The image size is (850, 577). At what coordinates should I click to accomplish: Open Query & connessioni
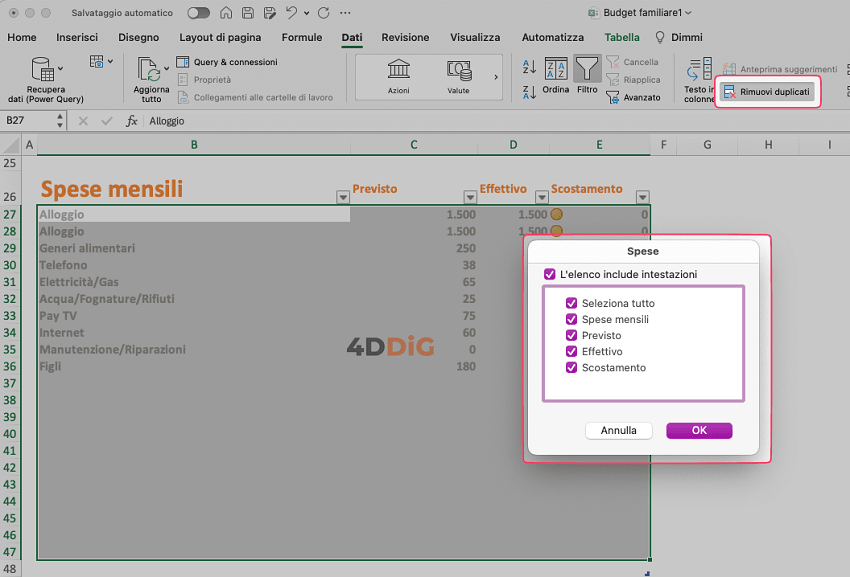coord(228,62)
